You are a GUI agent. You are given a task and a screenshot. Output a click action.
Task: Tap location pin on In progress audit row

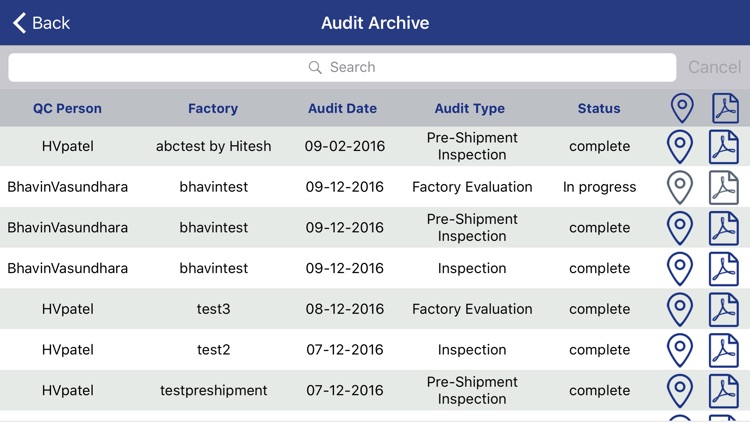click(680, 187)
